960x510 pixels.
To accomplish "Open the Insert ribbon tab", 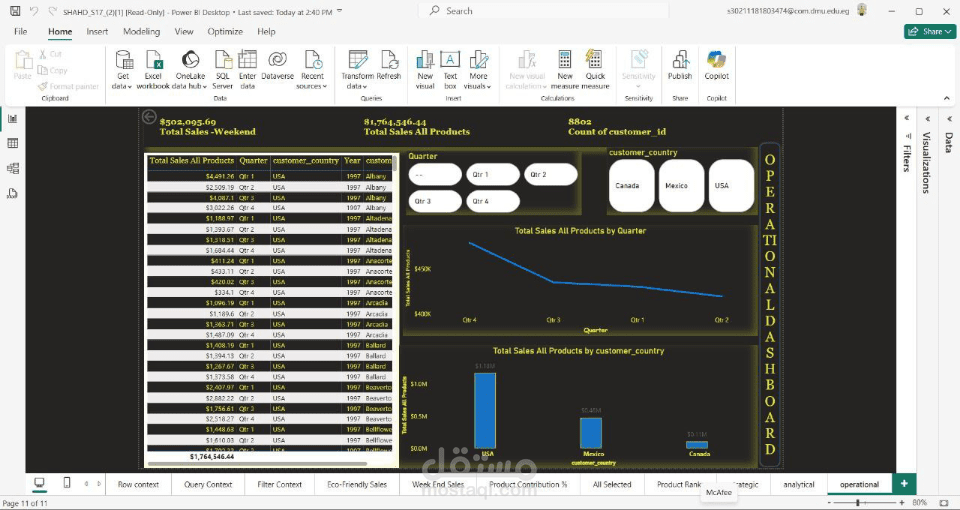I will pyautogui.click(x=97, y=31).
